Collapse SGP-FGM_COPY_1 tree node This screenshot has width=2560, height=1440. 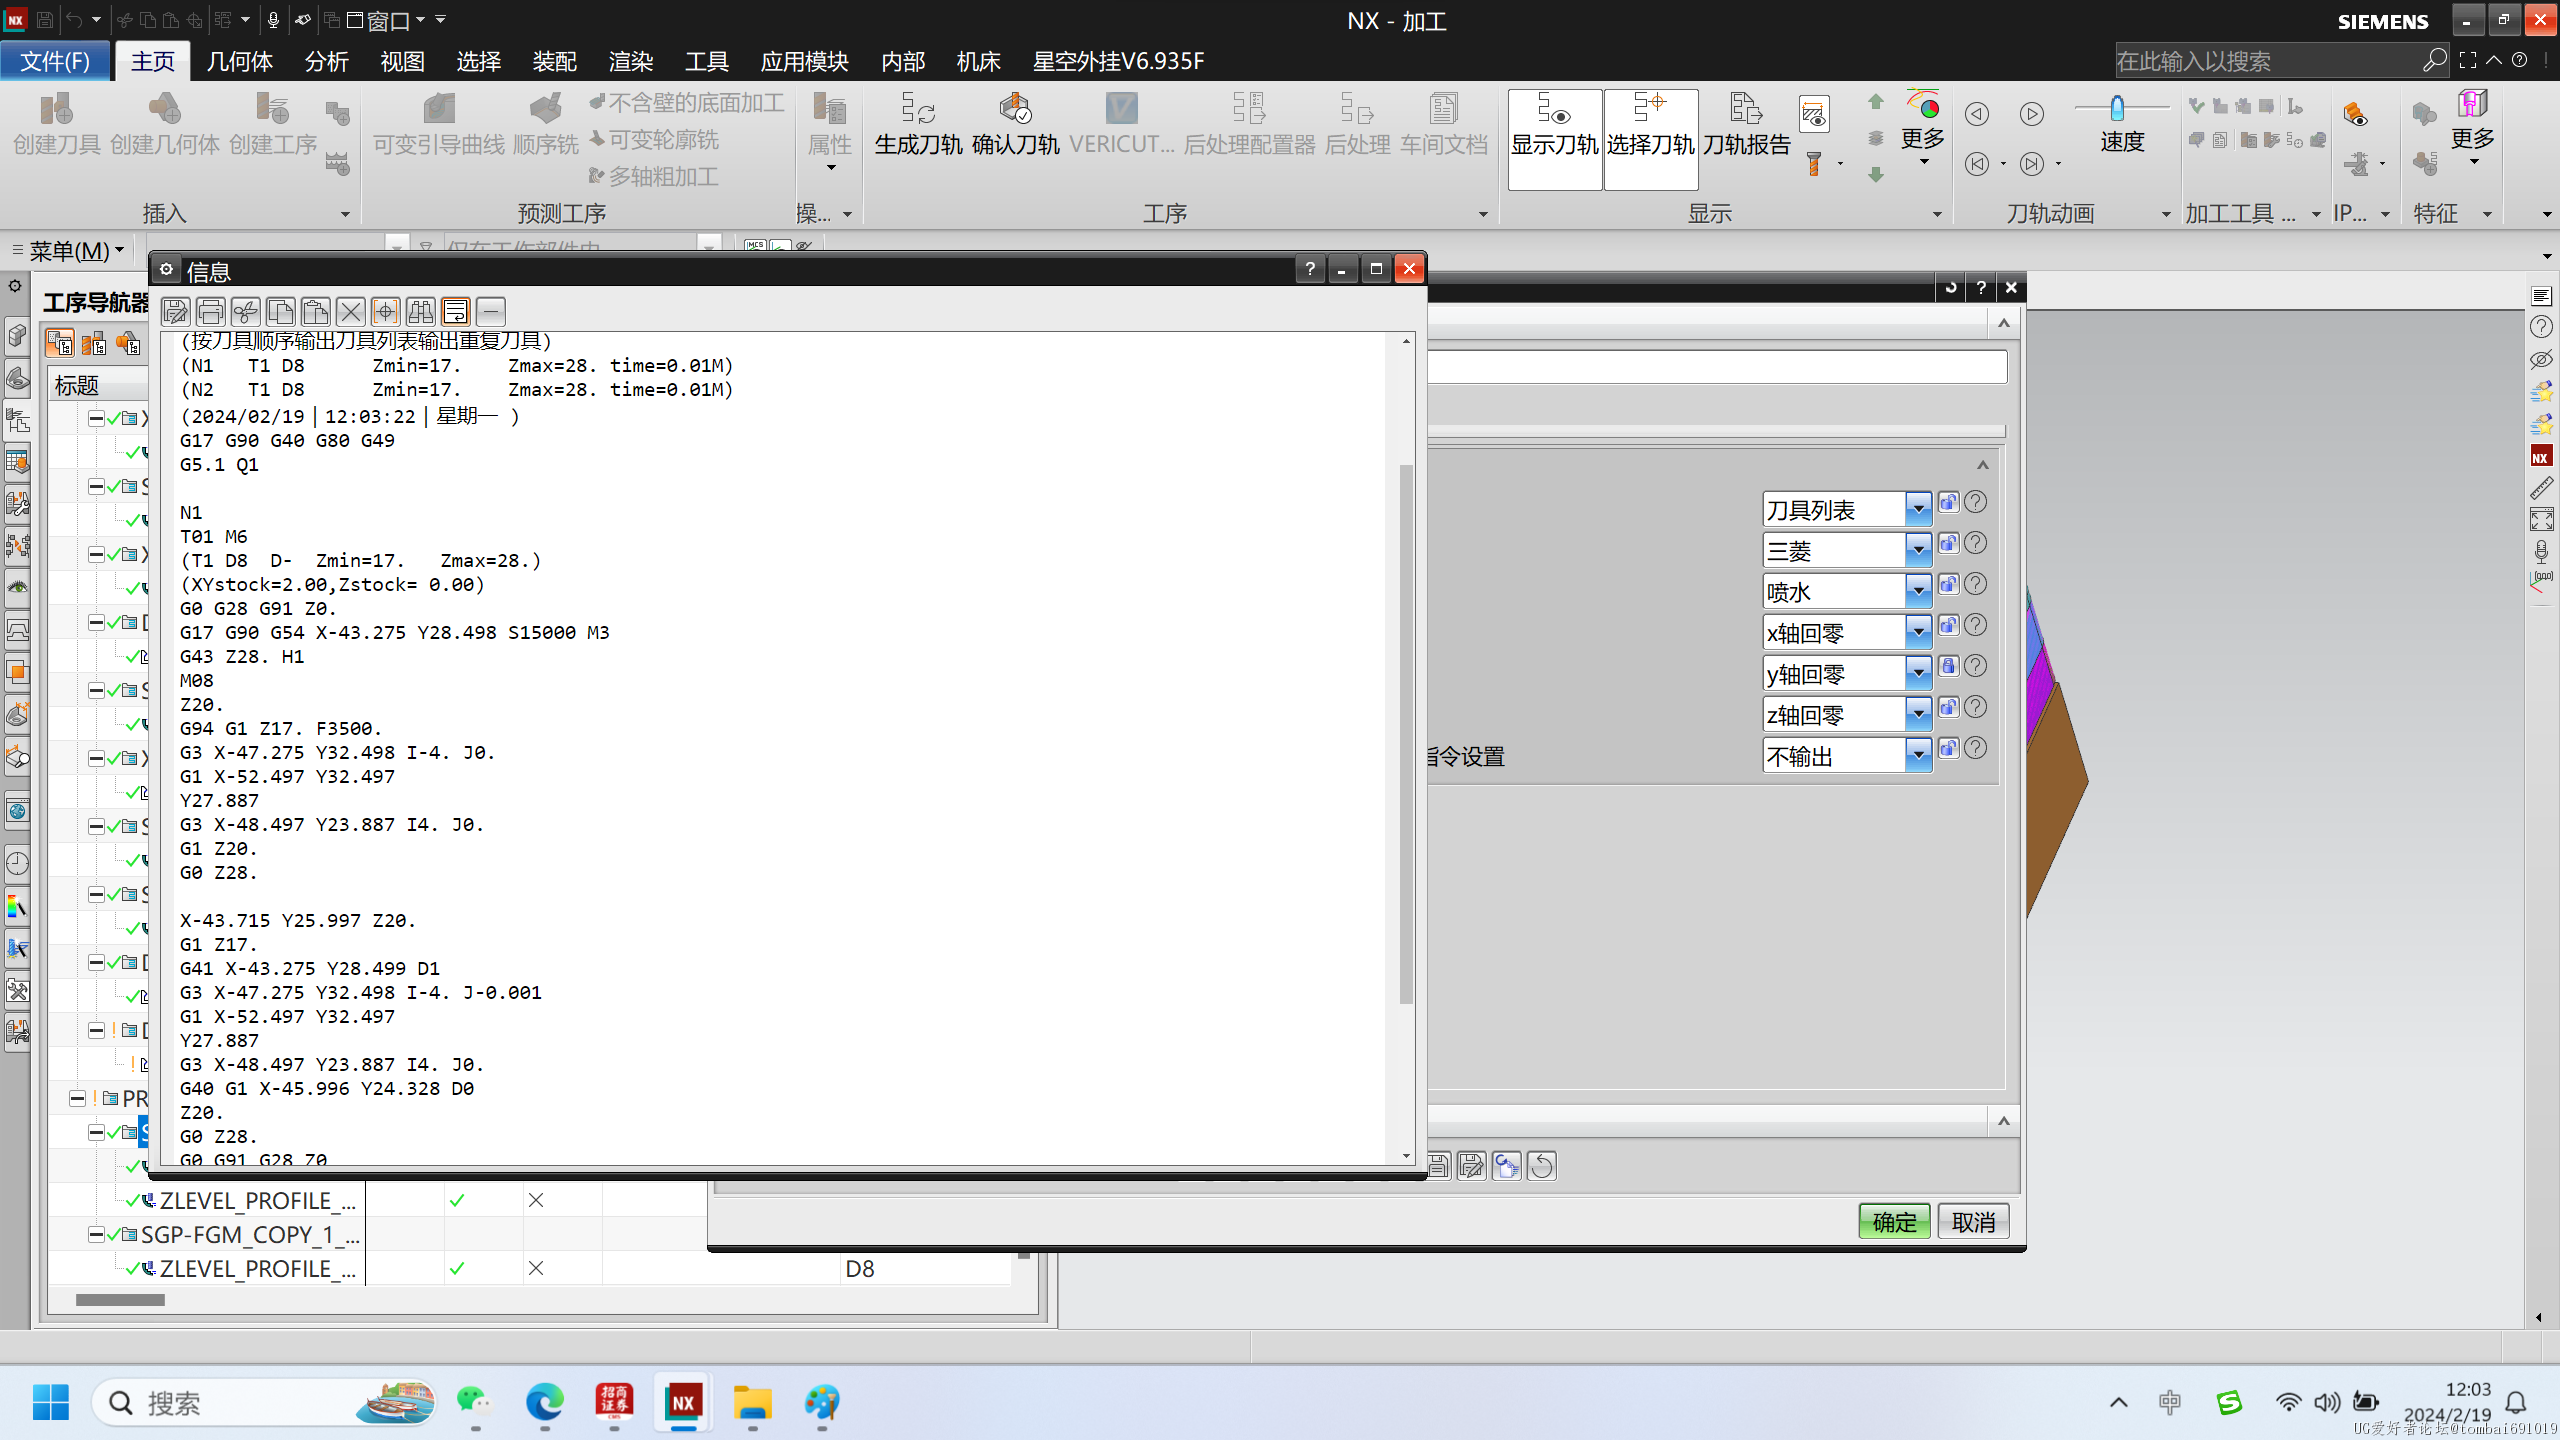point(95,1235)
